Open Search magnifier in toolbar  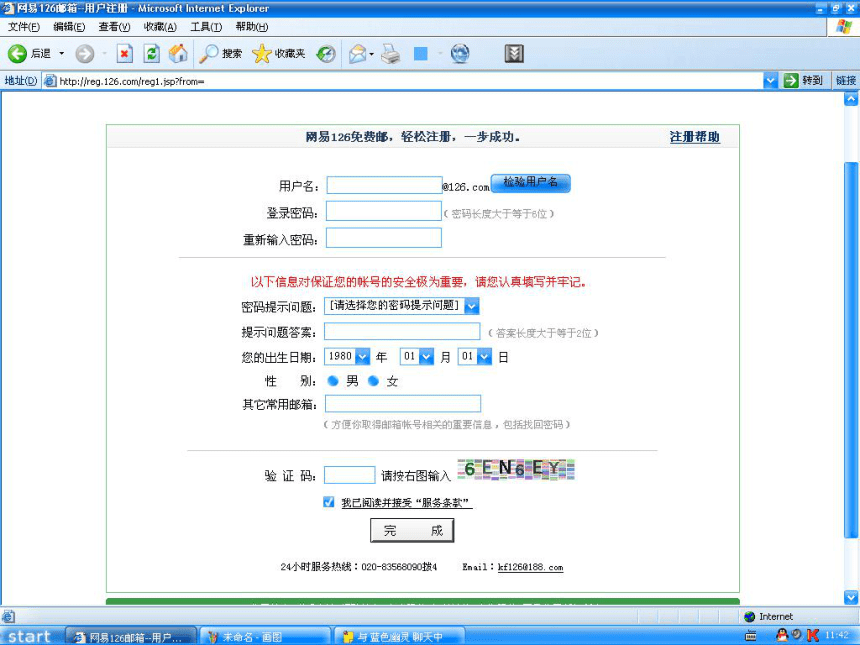coord(208,54)
